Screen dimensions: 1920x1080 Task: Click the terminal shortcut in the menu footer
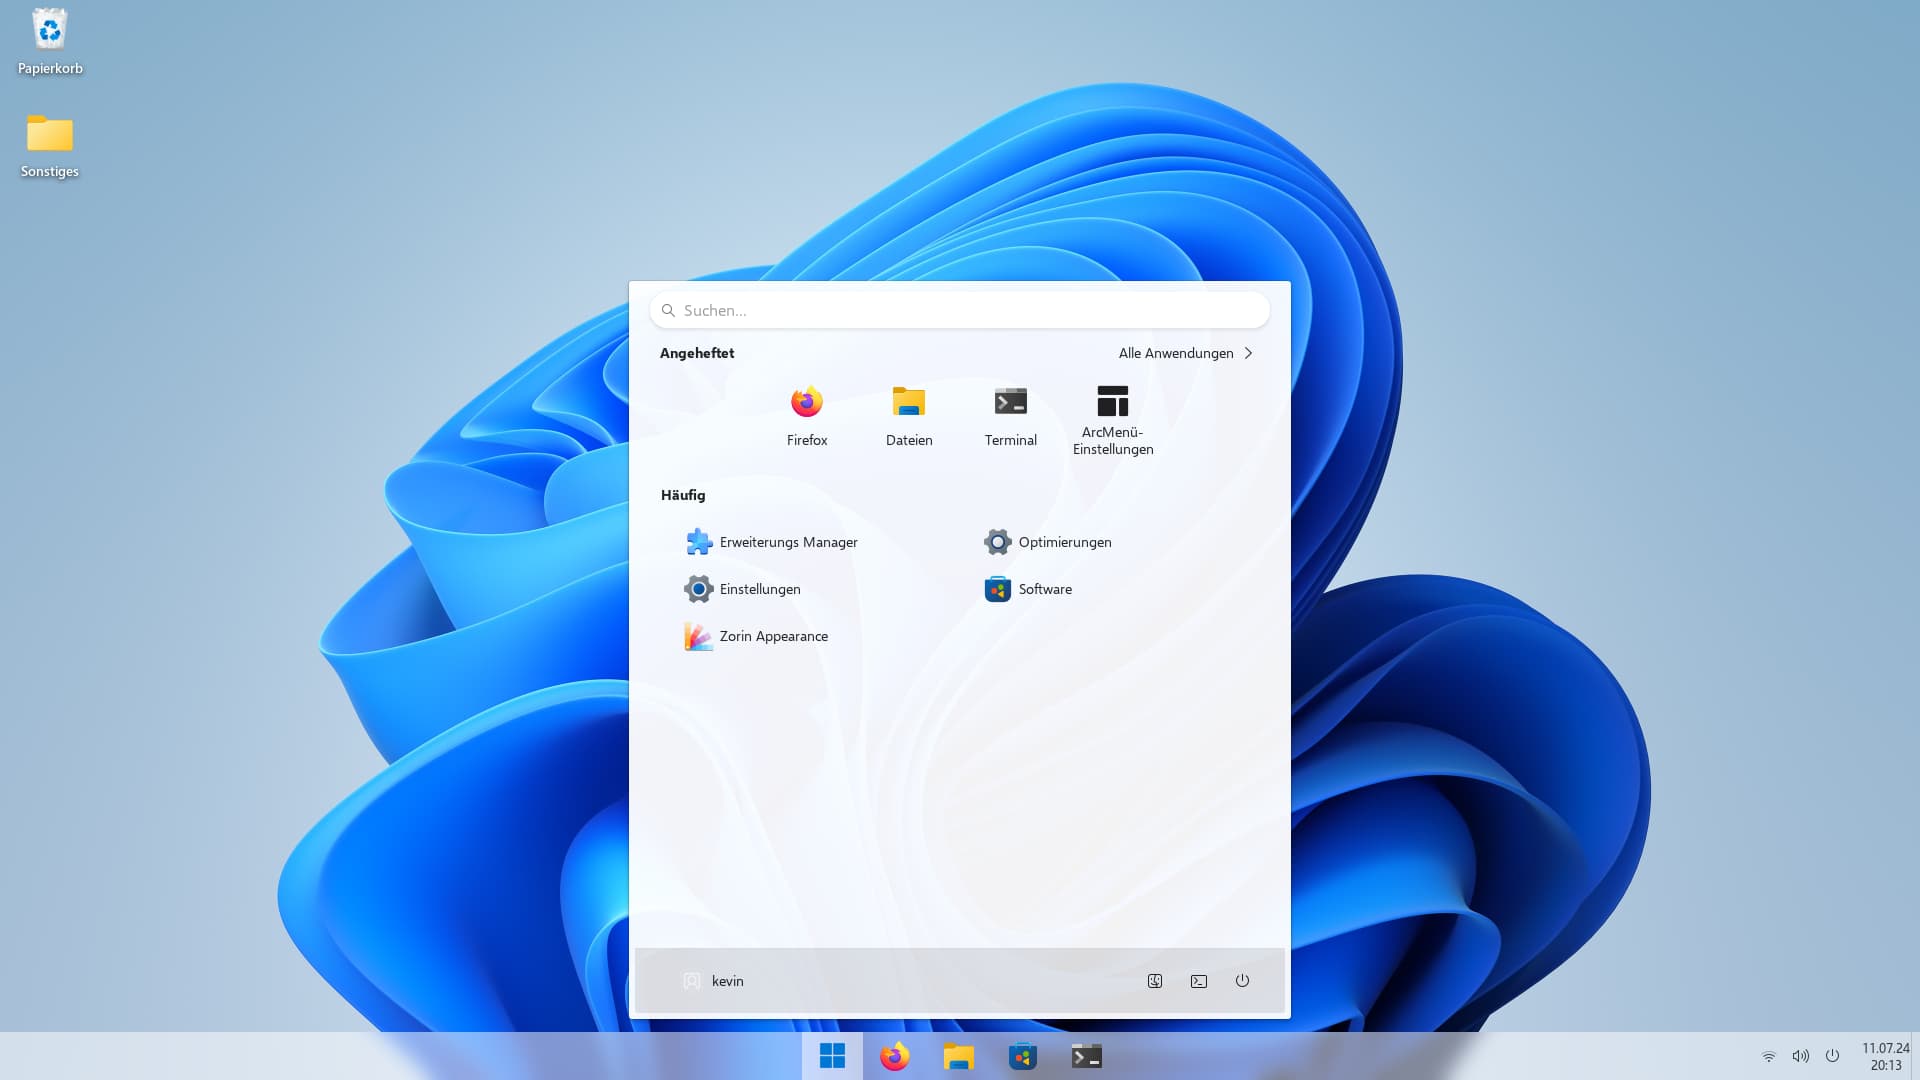pyautogui.click(x=1198, y=981)
